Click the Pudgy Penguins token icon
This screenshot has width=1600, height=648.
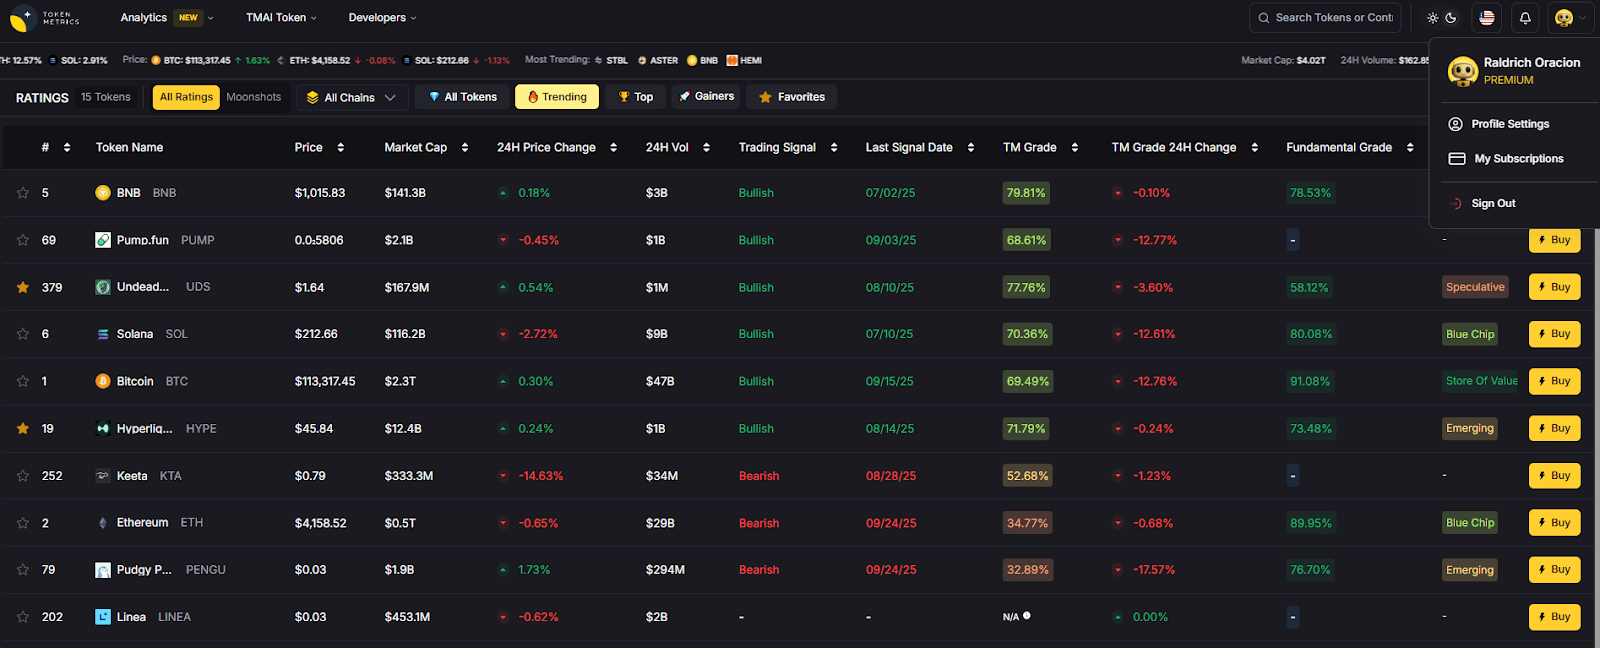click(x=103, y=570)
